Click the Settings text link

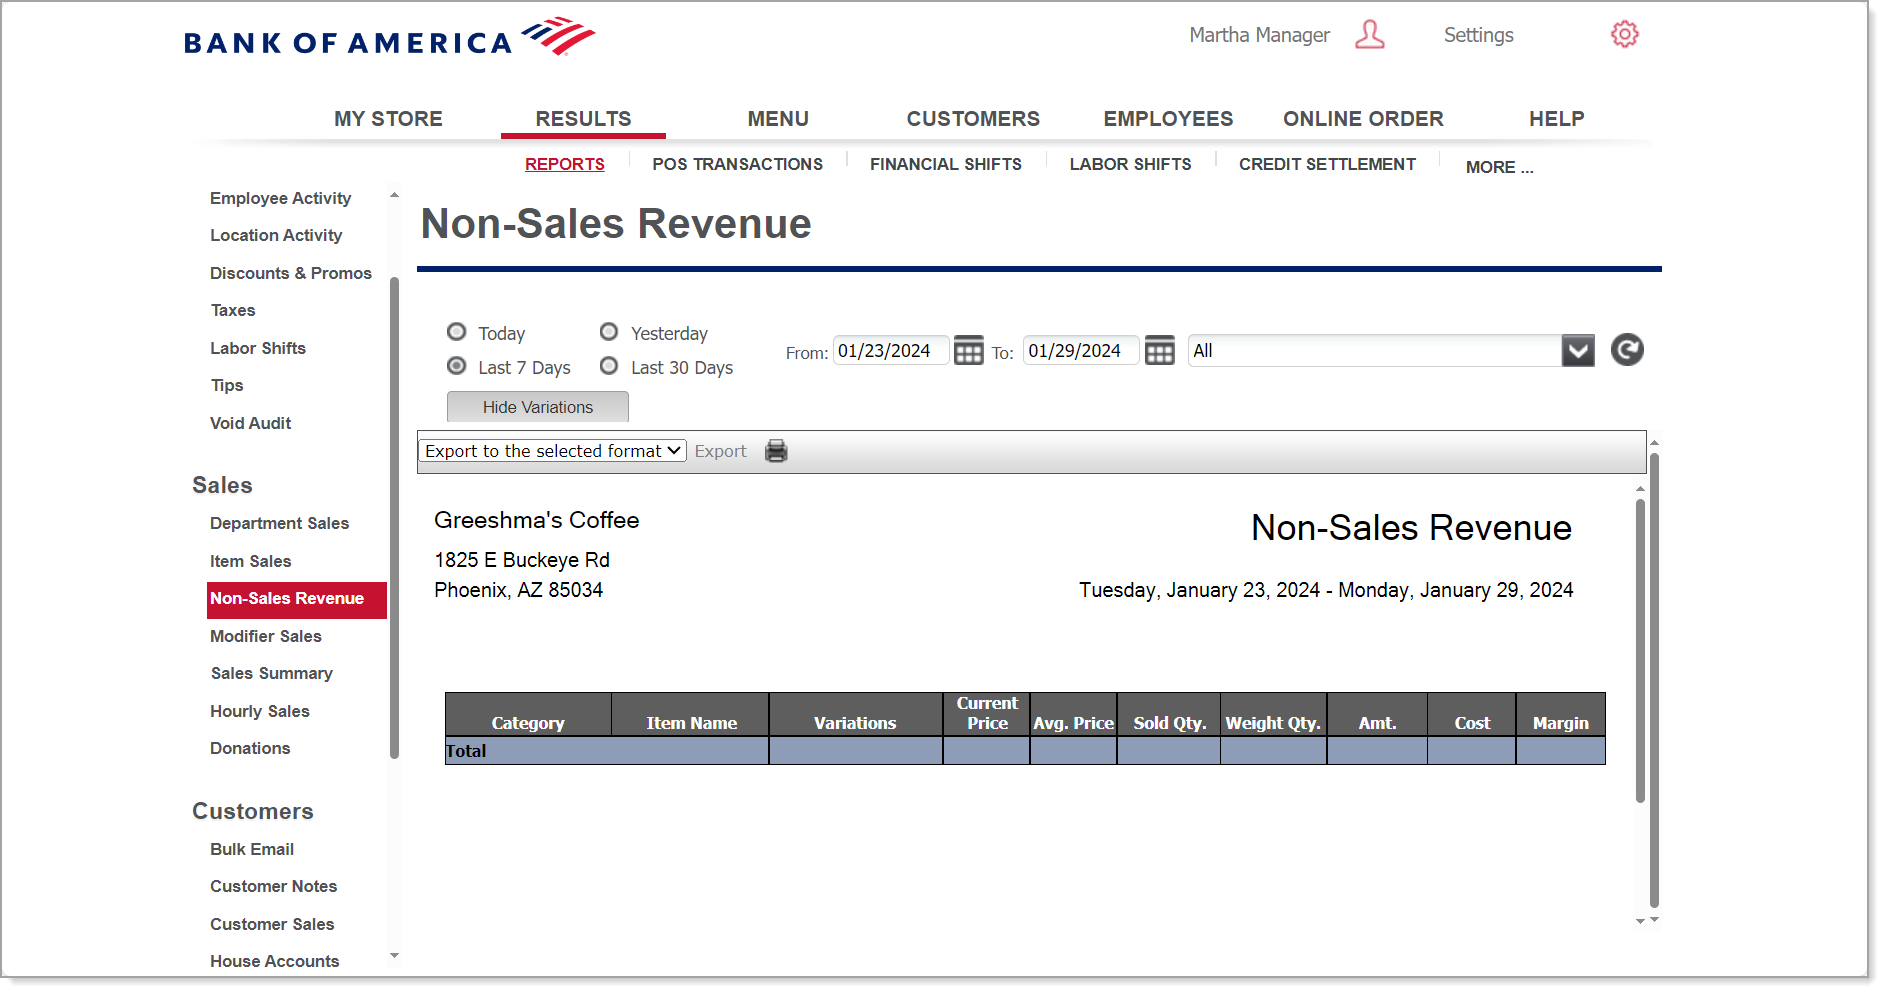pyautogui.click(x=1478, y=35)
